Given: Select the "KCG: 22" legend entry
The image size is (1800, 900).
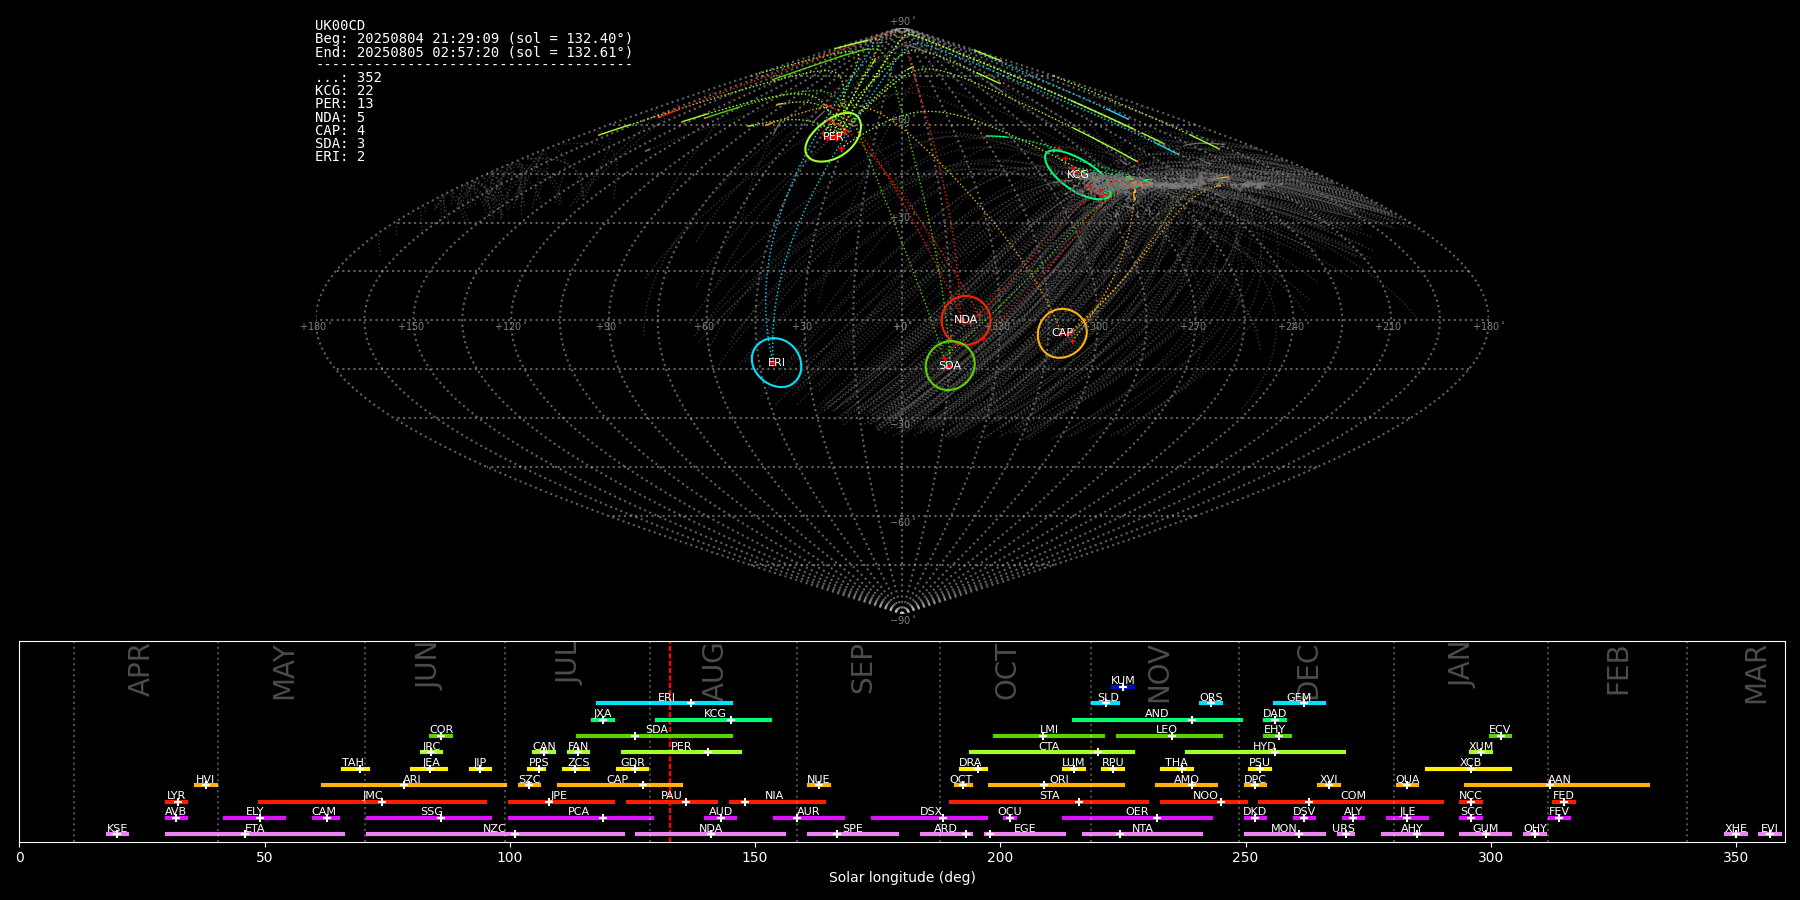Looking at the screenshot, I should (344, 91).
